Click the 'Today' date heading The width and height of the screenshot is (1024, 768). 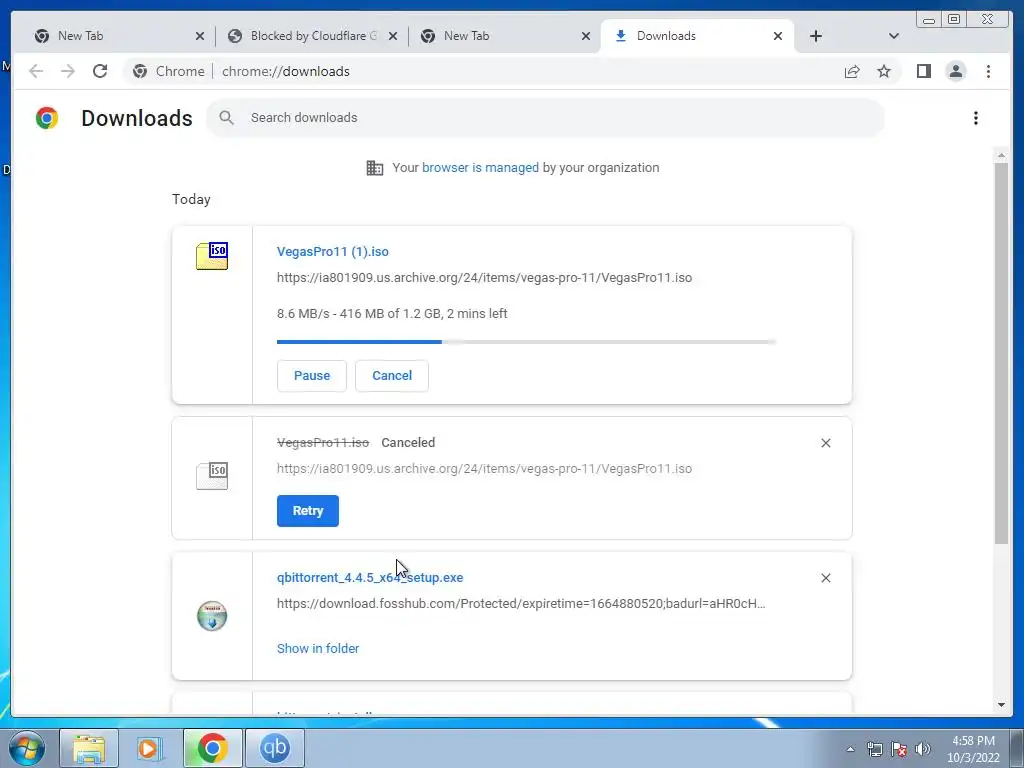191,199
